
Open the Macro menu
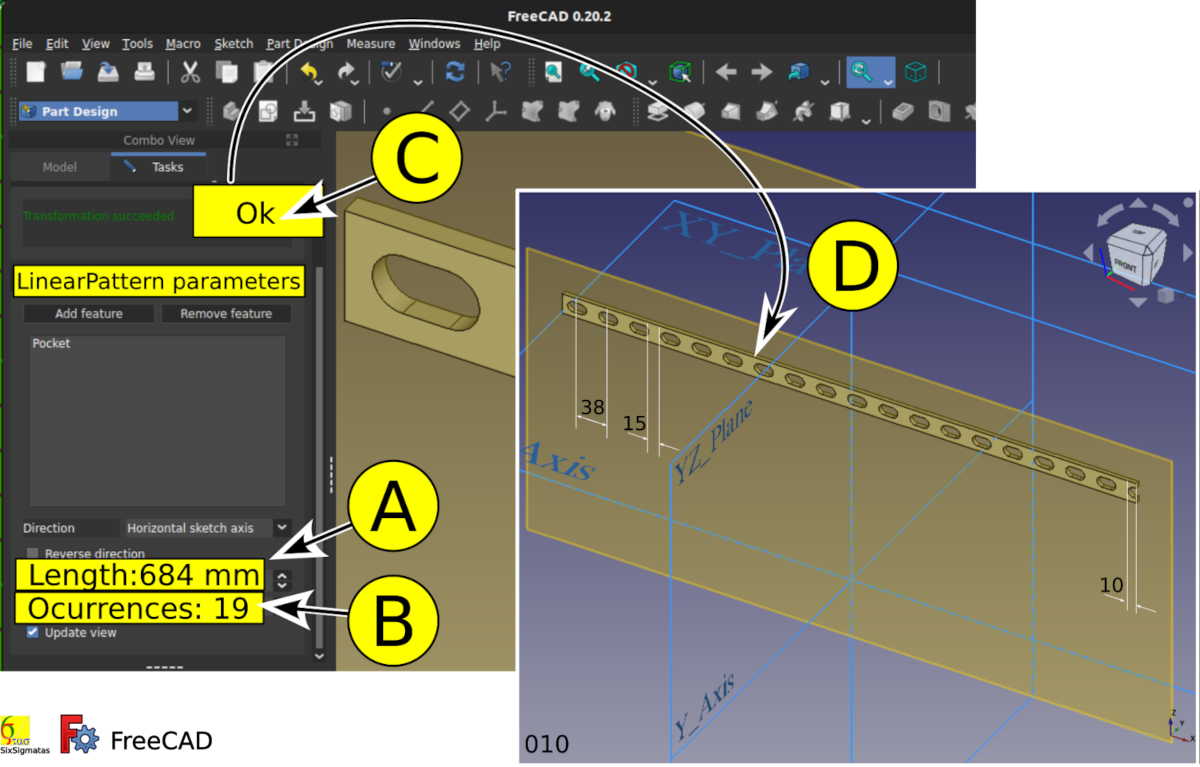pos(183,44)
